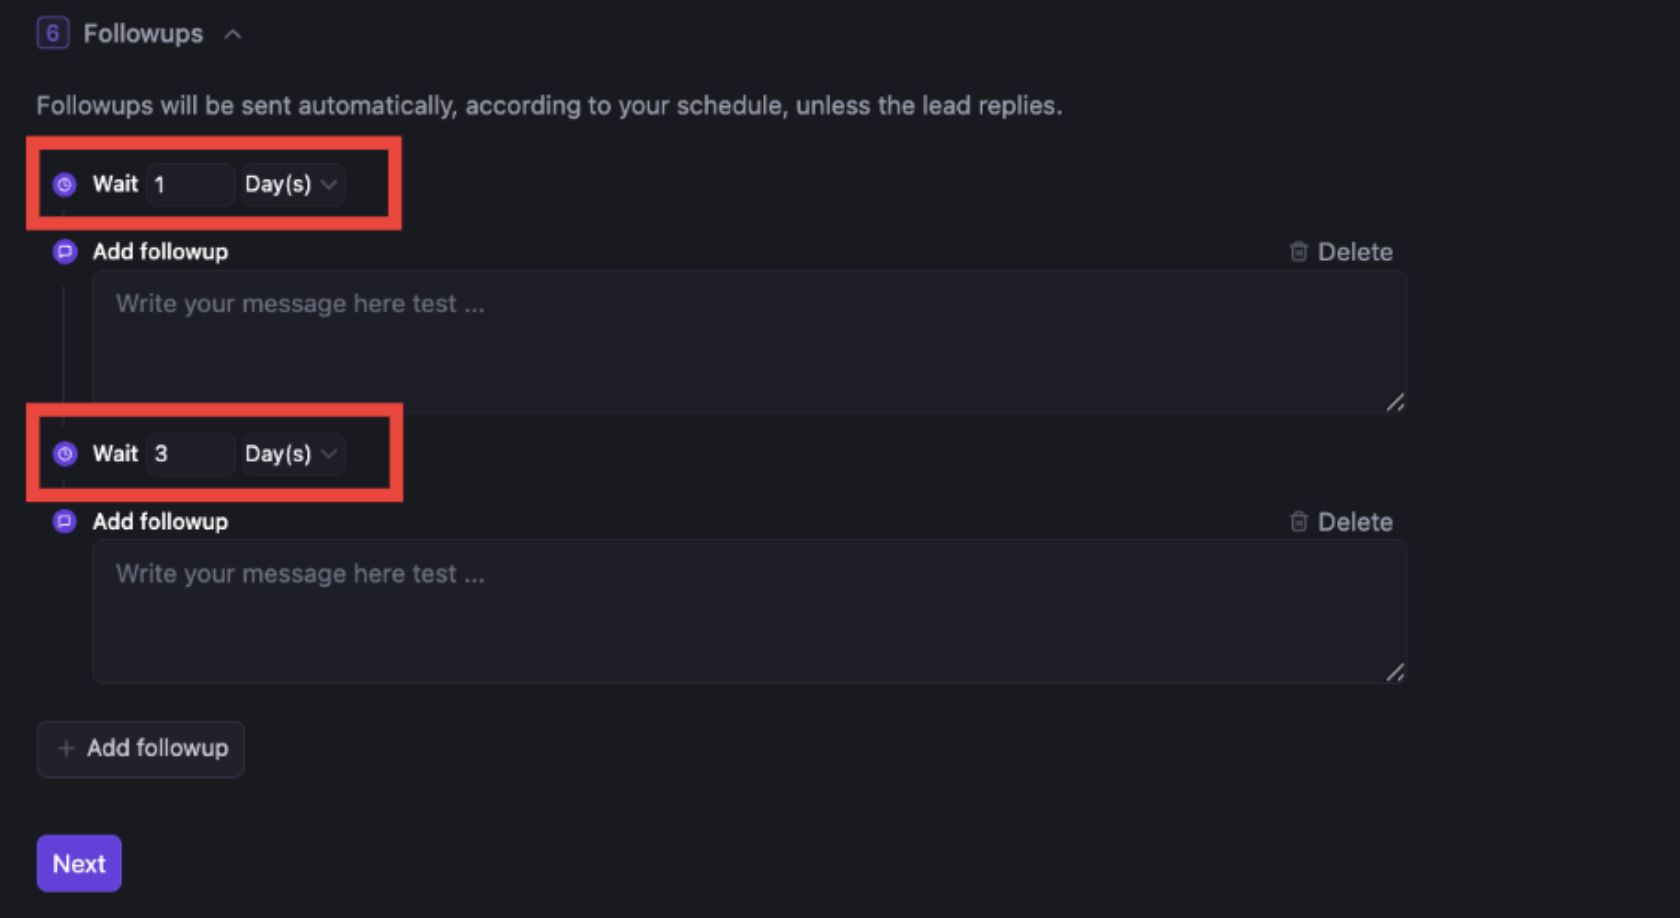This screenshot has width=1680, height=918.
Task: Click the chat bubble icon on the first followup
Action: click(64, 252)
